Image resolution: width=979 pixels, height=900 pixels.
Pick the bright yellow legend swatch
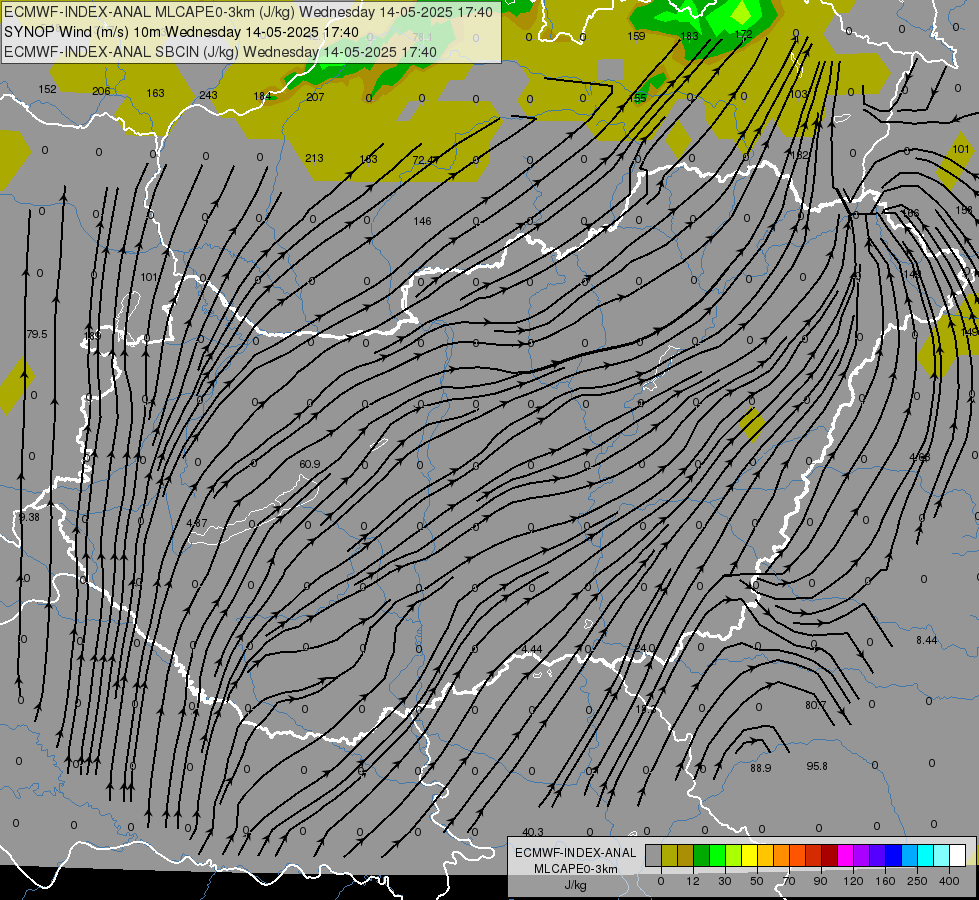click(x=749, y=855)
